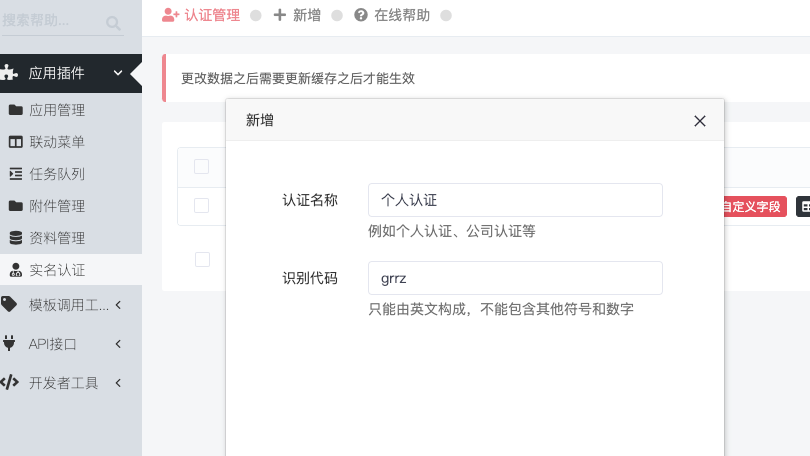810x456 pixels.
Task: Focus the 识别代码 input field
Action: point(515,278)
